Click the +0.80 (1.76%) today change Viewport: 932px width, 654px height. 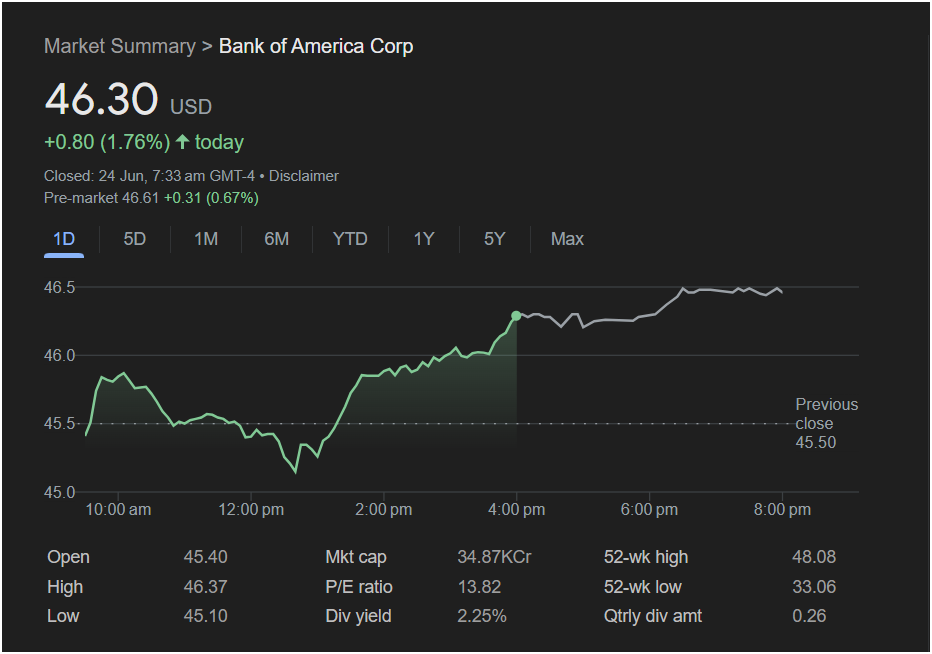[x=144, y=142]
